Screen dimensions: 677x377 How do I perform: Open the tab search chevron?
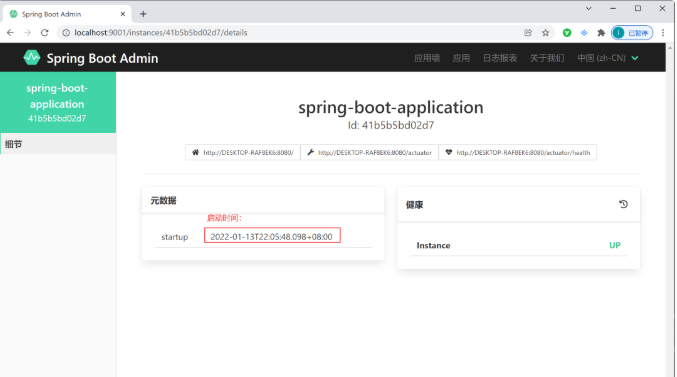point(588,9)
